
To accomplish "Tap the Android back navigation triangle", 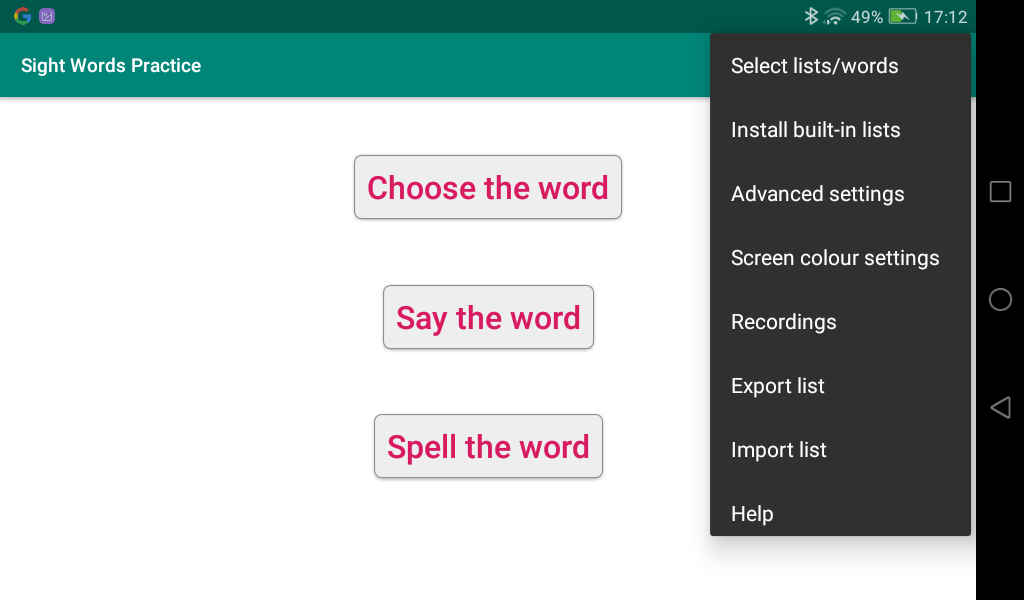I will [x=1000, y=407].
